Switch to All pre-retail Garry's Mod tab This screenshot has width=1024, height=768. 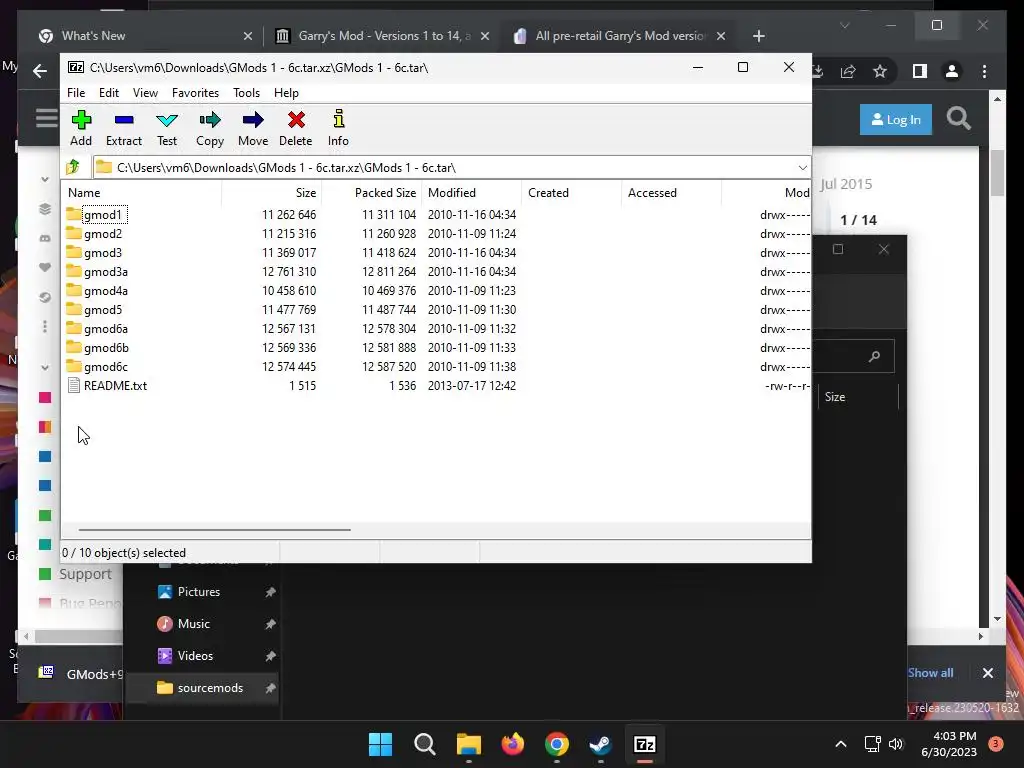pyautogui.click(x=620, y=36)
